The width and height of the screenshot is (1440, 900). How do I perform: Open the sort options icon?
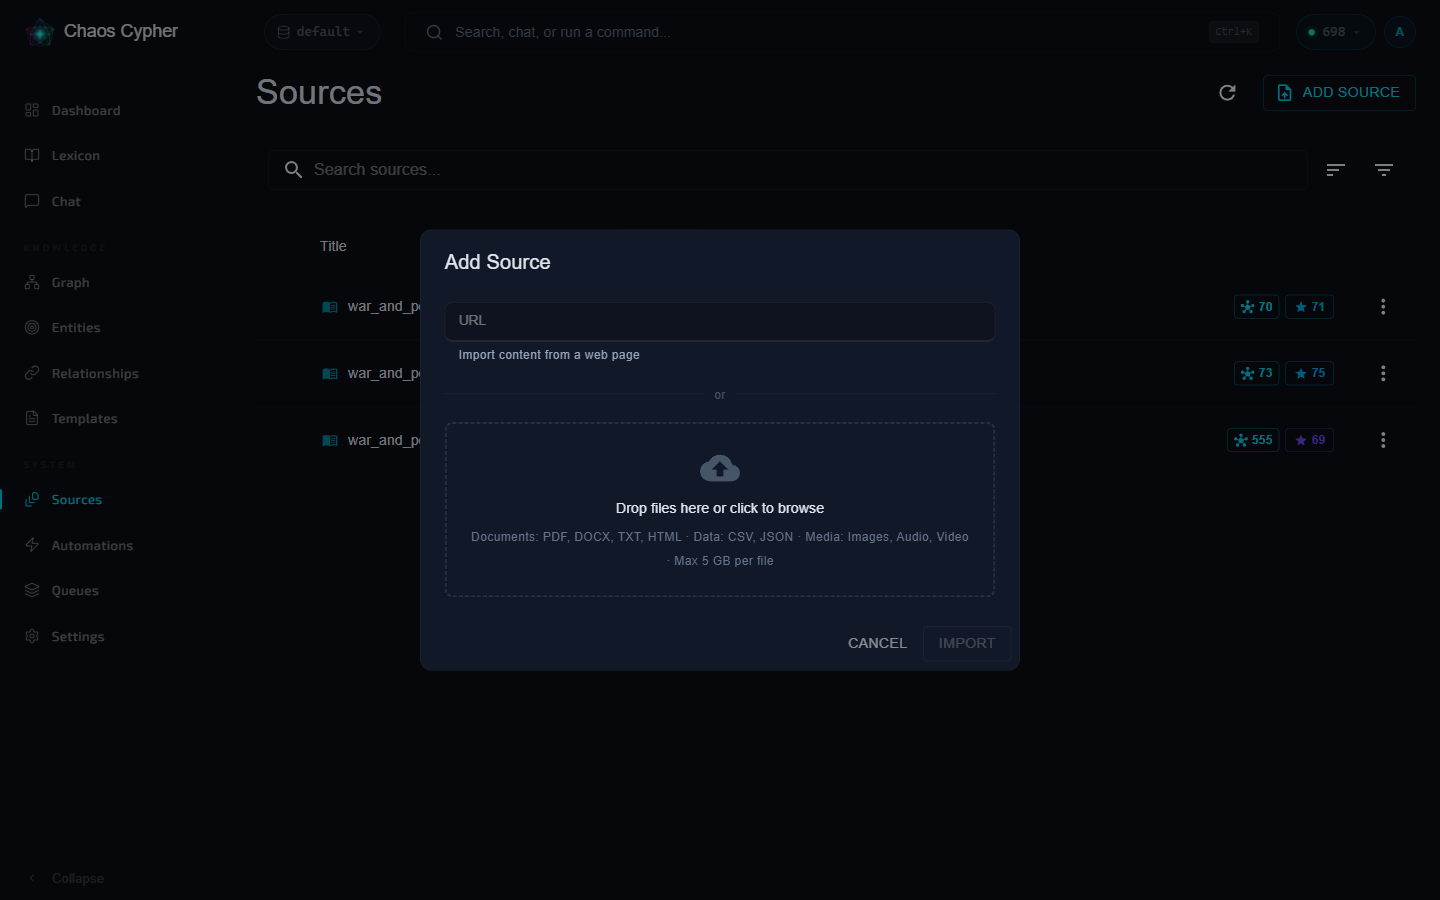(x=1335, y=170)
